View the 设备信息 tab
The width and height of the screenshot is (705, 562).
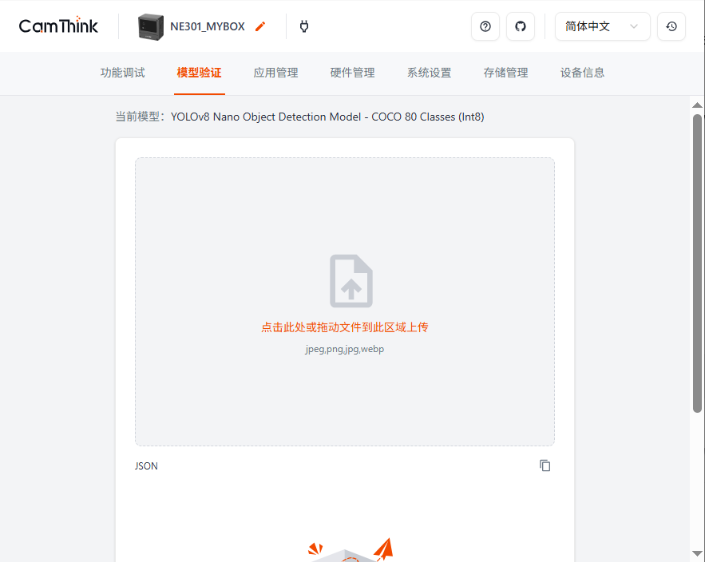coord(582,73)
